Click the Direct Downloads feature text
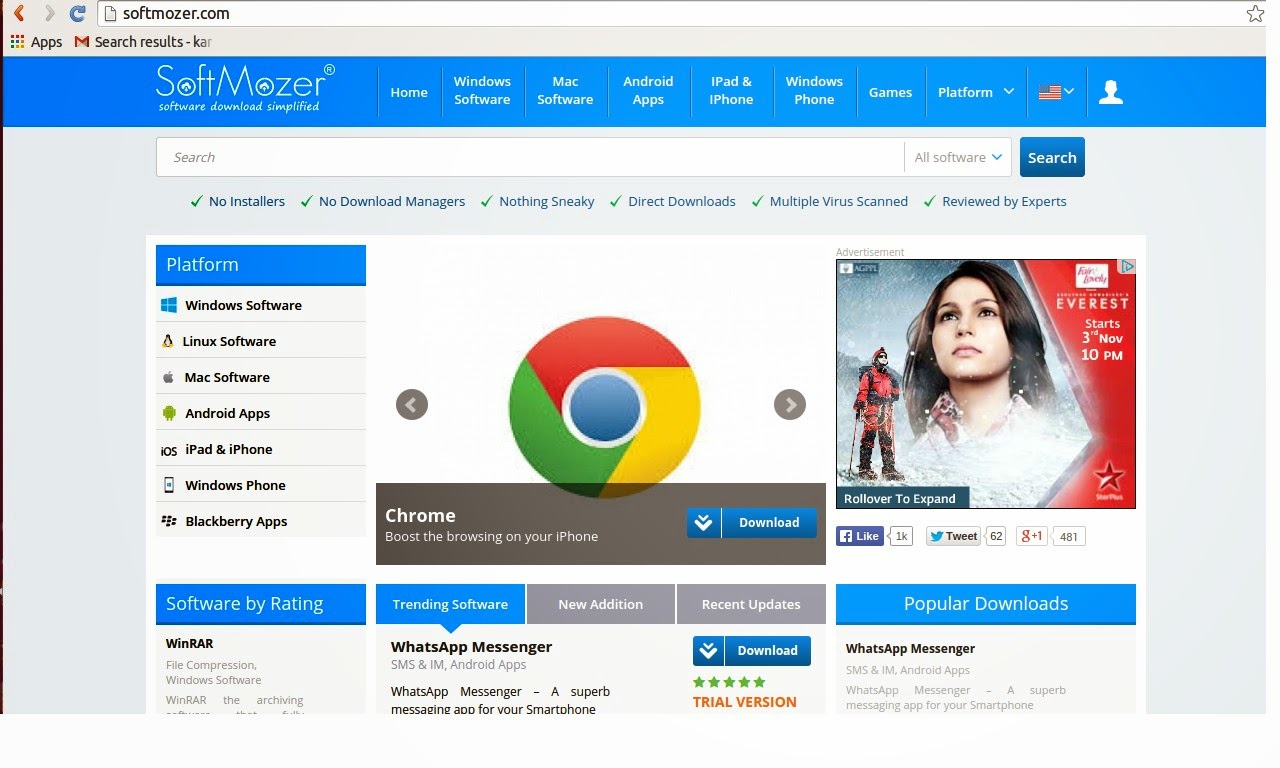 [682, 201]
